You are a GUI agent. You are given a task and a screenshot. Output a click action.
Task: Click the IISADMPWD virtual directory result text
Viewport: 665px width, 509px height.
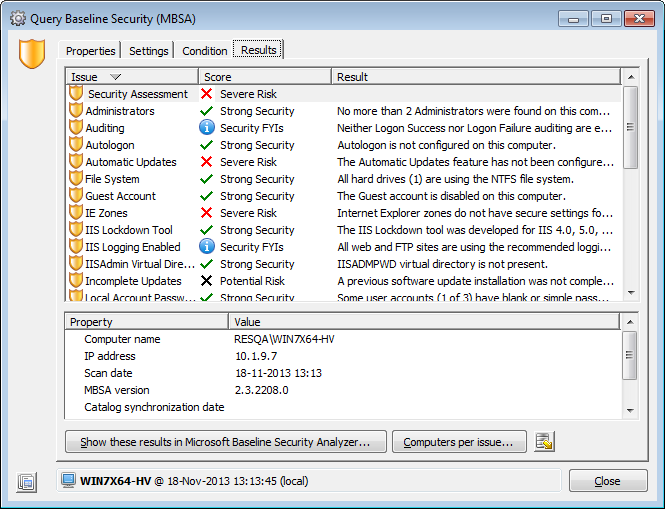click(442, 264)
